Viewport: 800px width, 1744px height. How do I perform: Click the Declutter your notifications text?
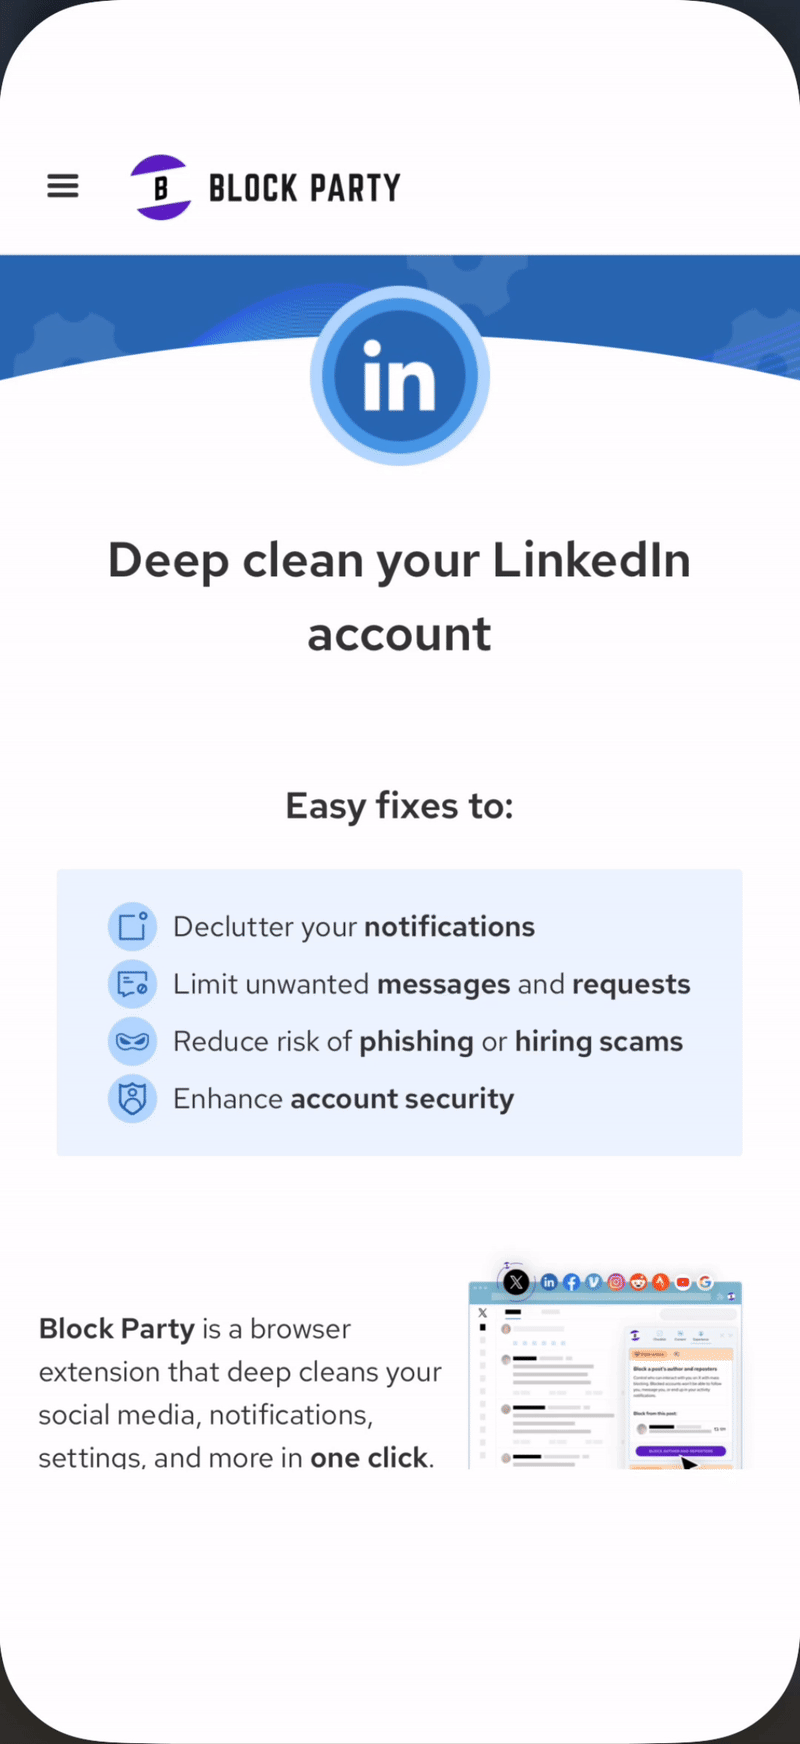click(354, 927)
